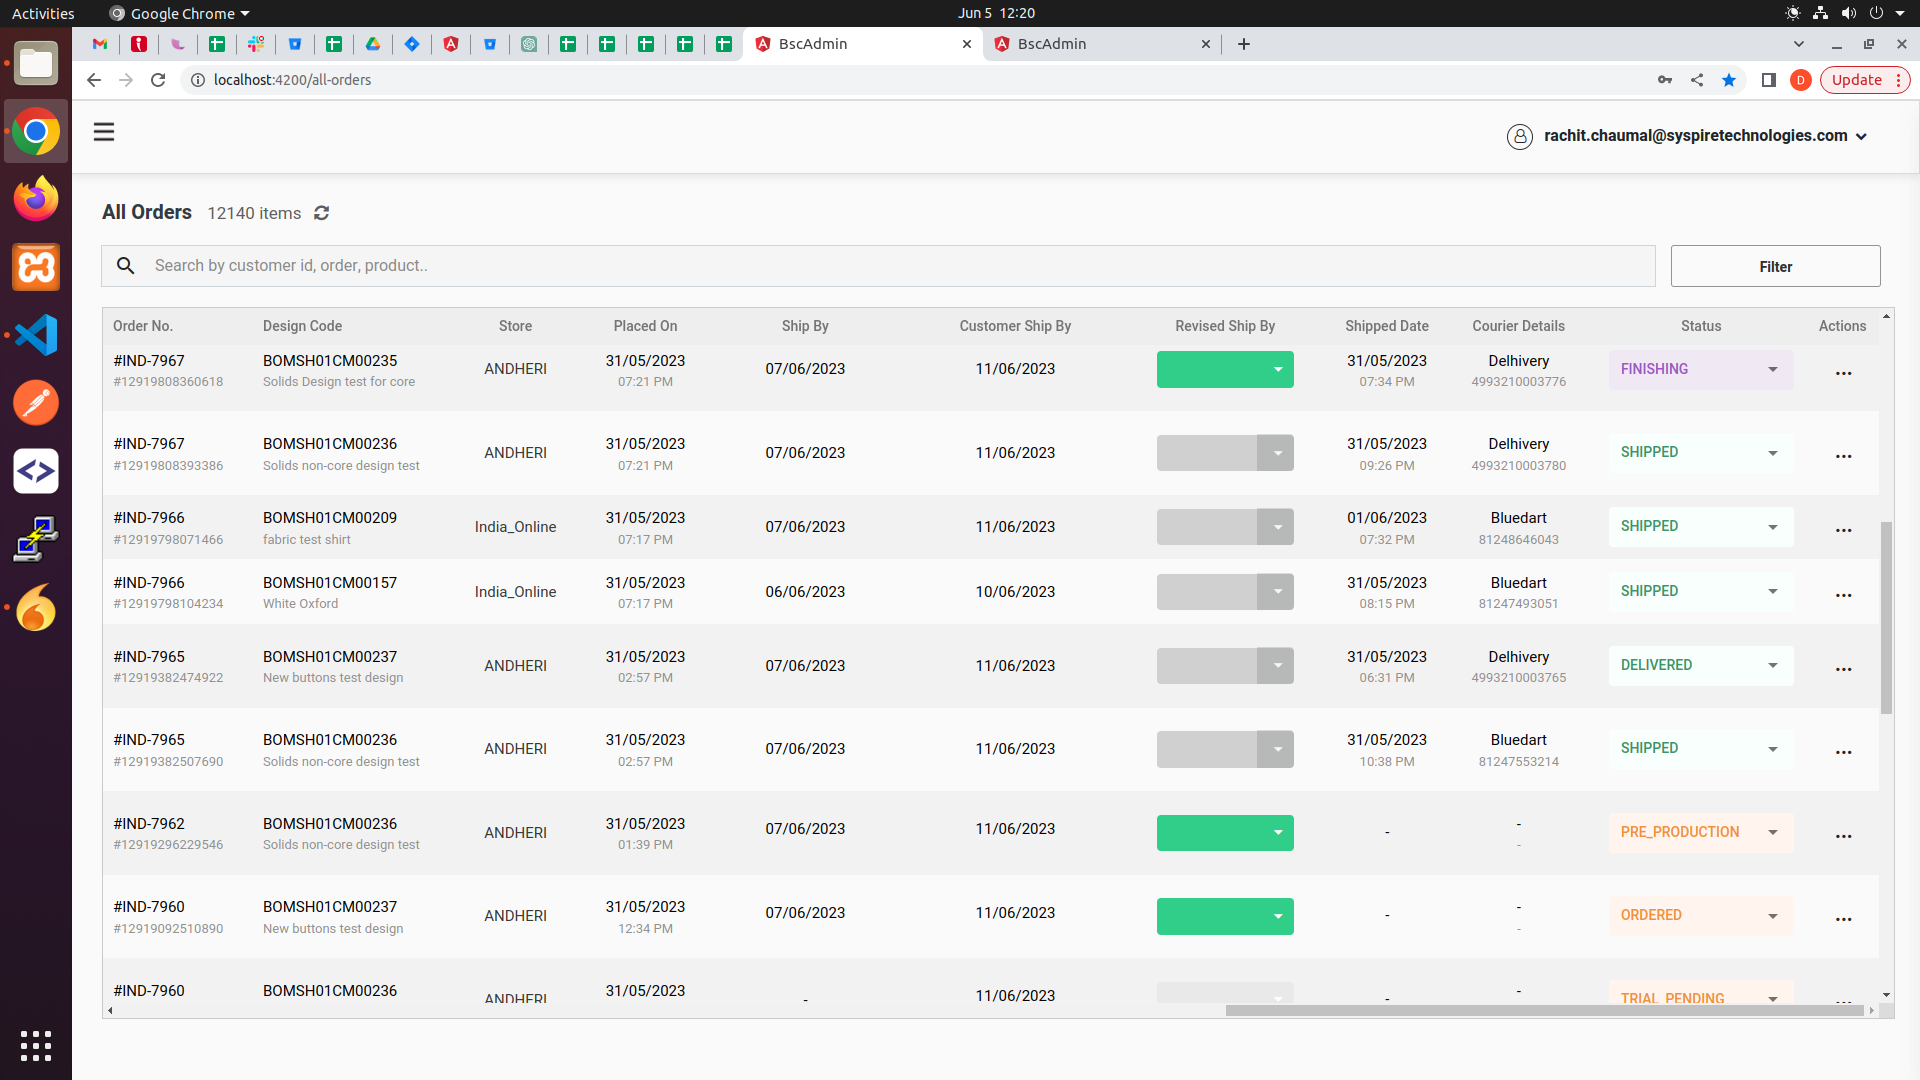
Task: Show applications grid in dock
Action: pyautogui.click(x=36, y=1046)
